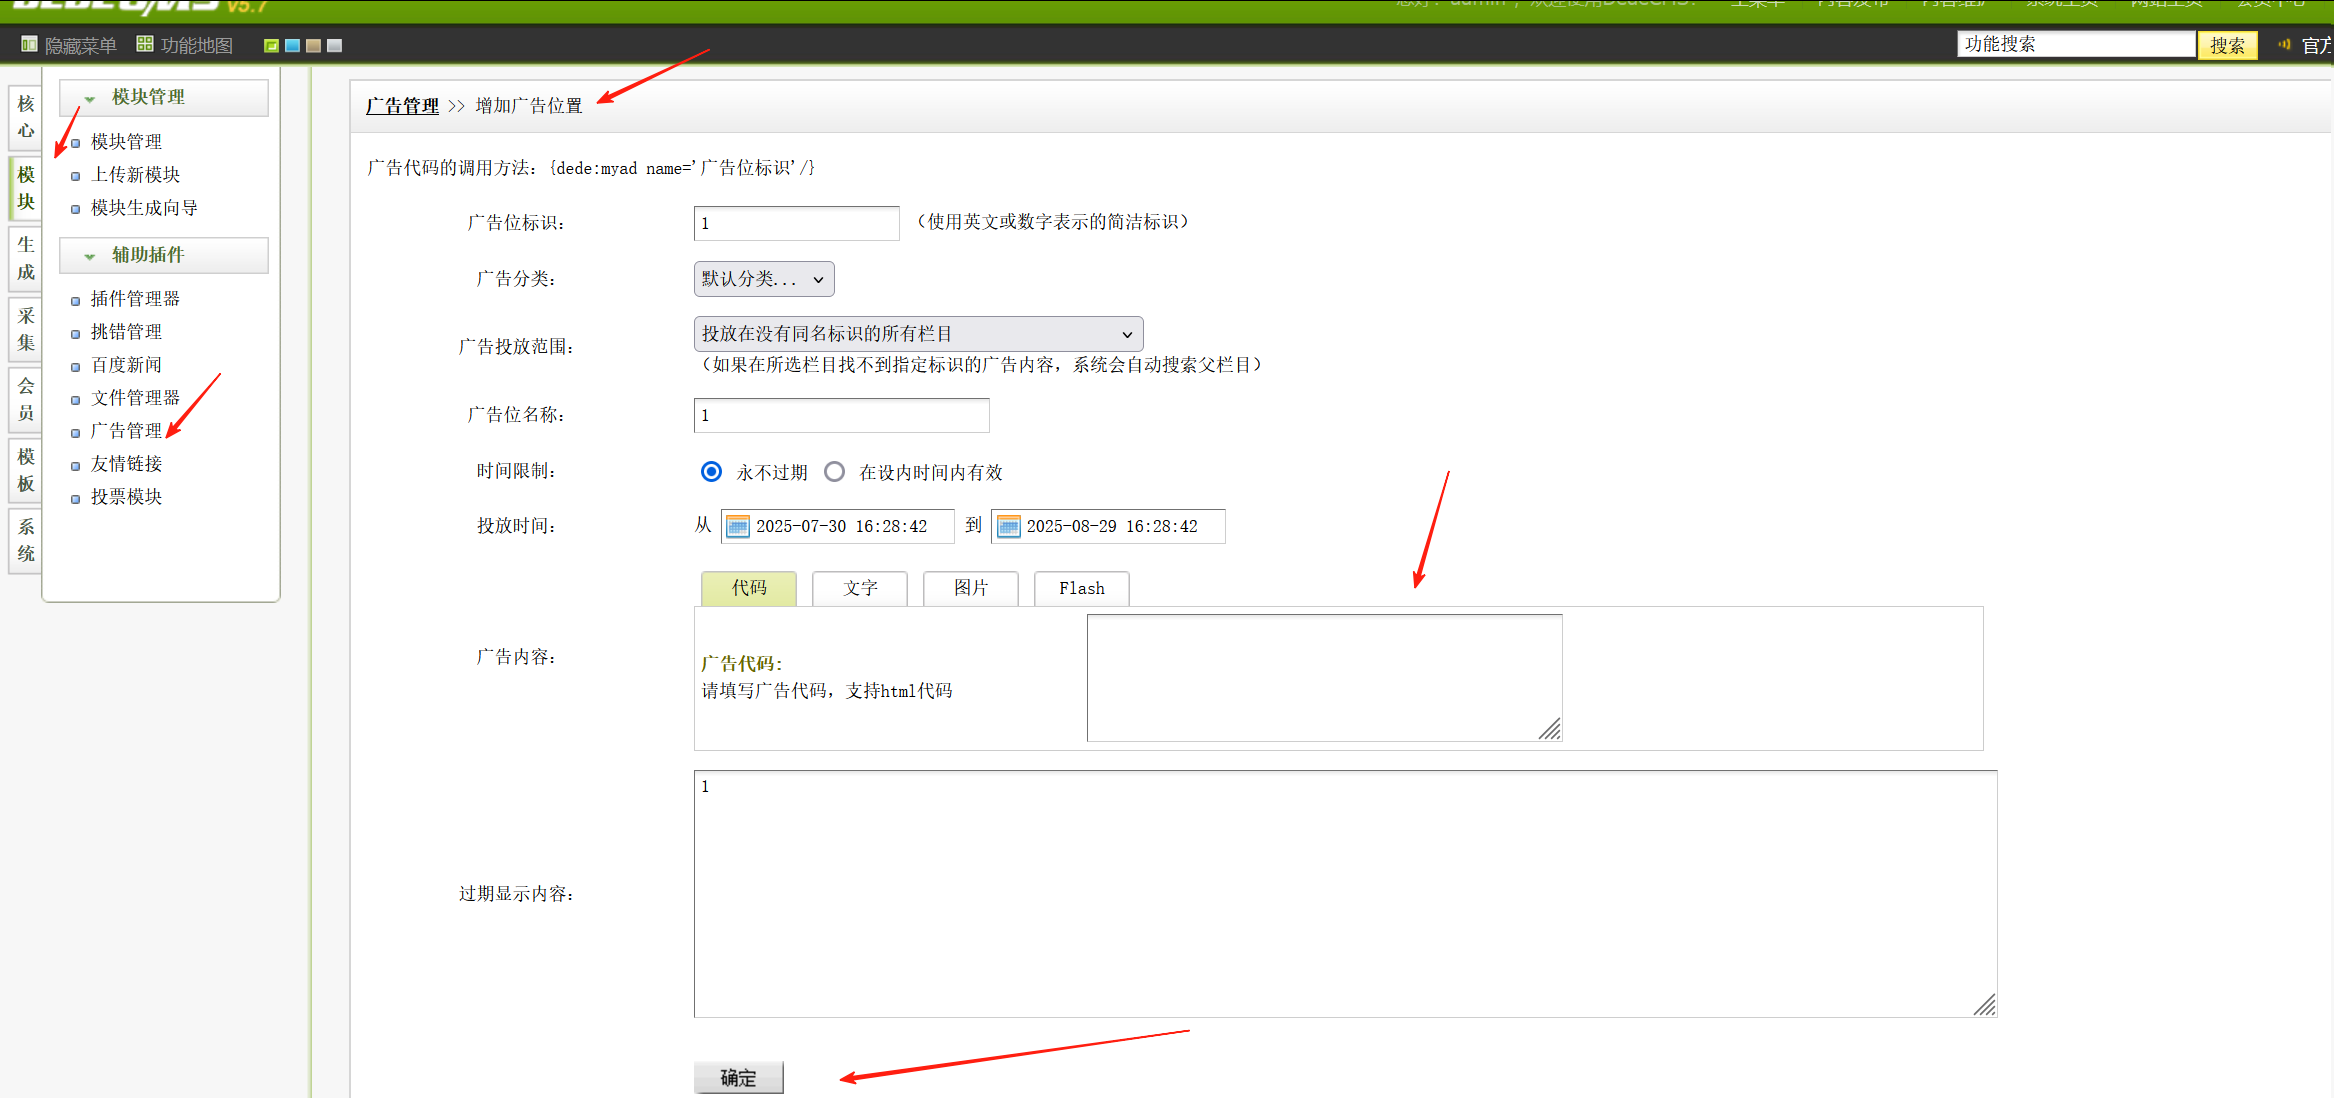Open 广告管理 in sidebar

(x=126, y=431)
